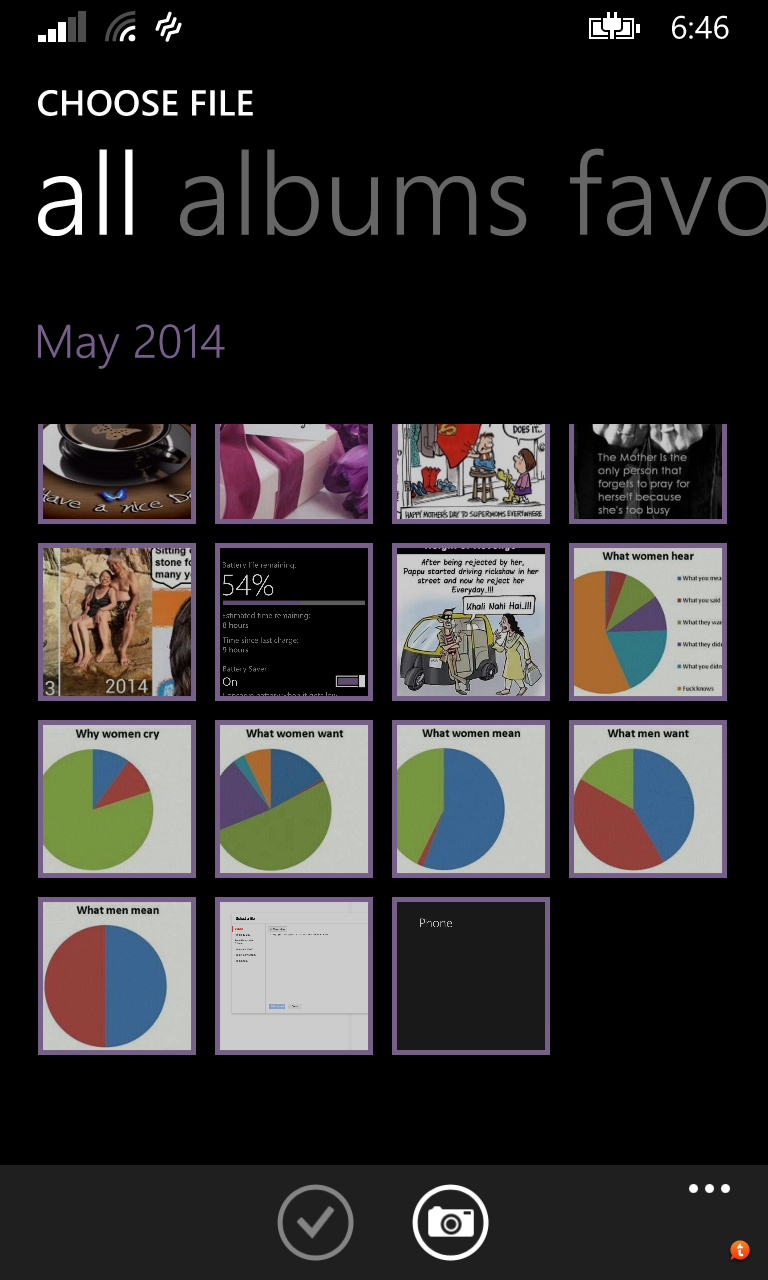Select the dark 'Phone' screenshot thumbnail
This screenshot has width=768, height=1280.
click(x=471, y=976)
